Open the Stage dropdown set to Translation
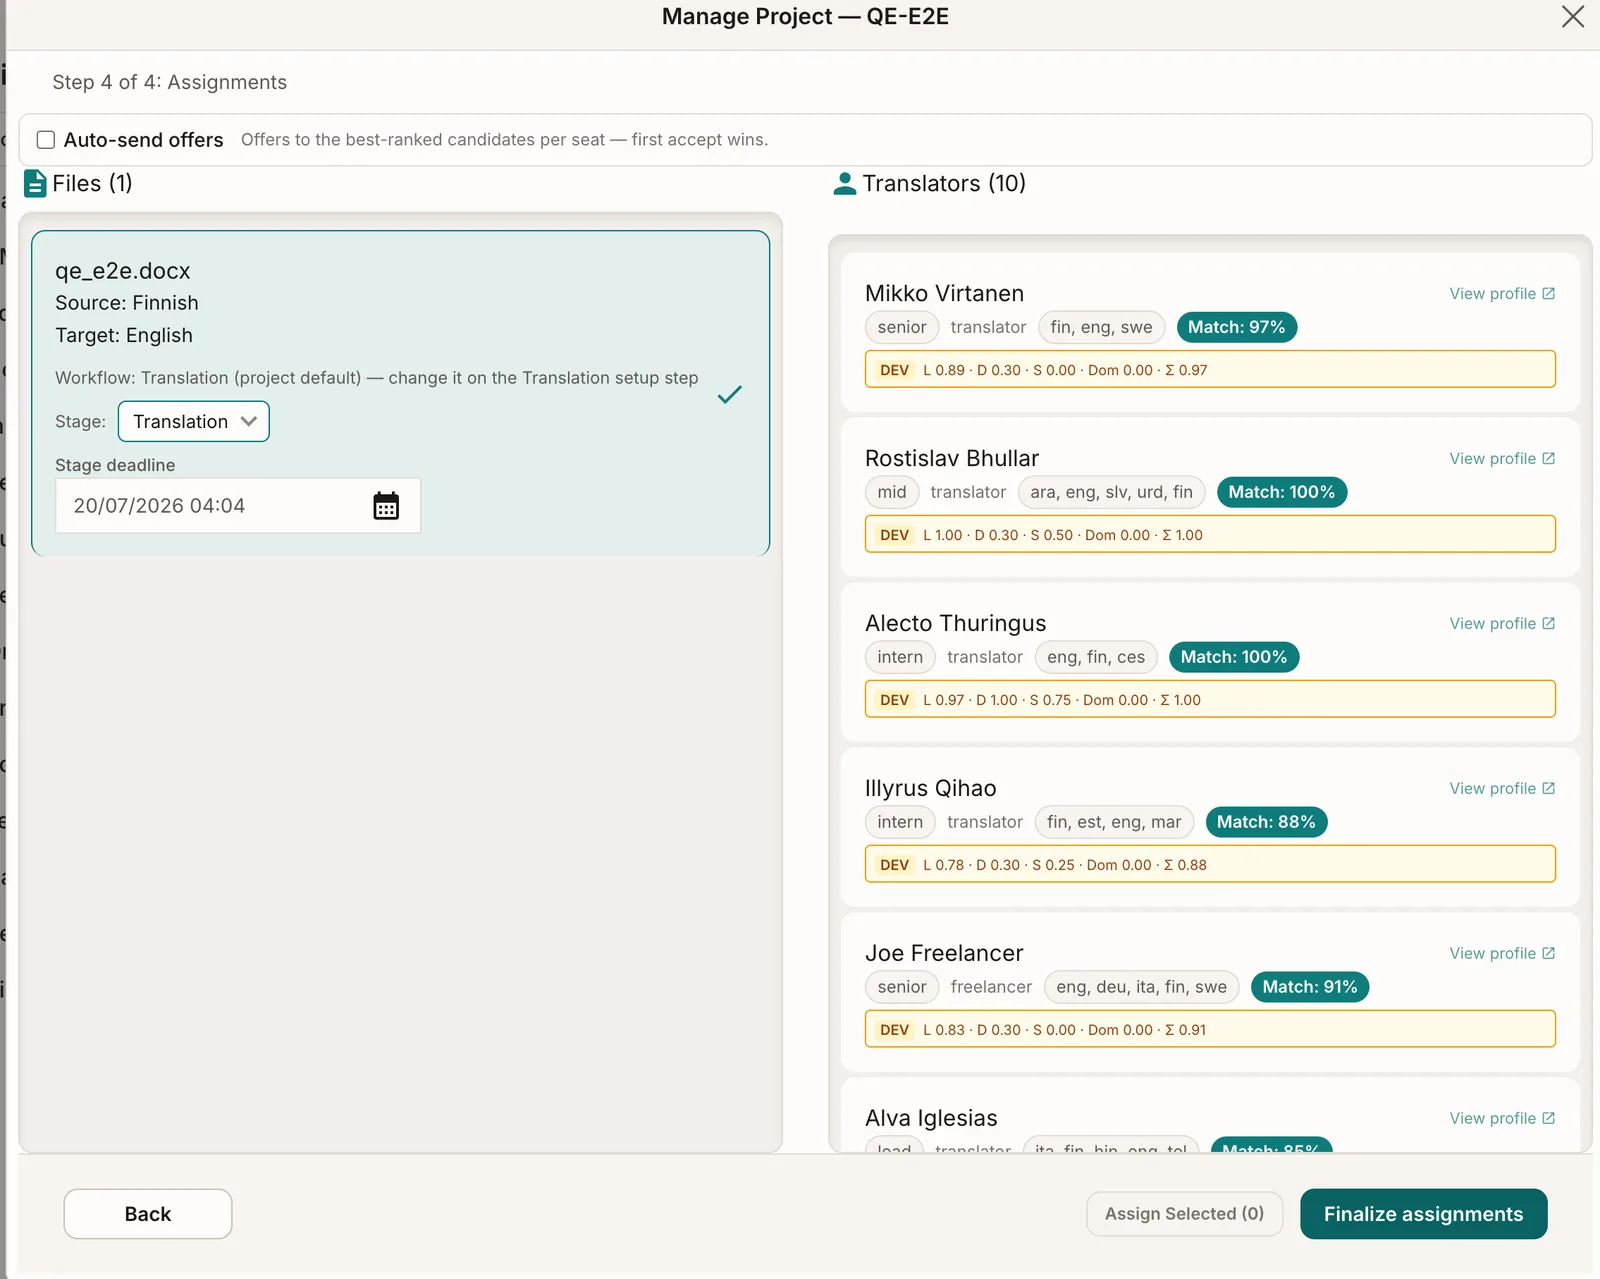Image resolution: width=1600 pixels, height=1279 pixels. point(194,421)
